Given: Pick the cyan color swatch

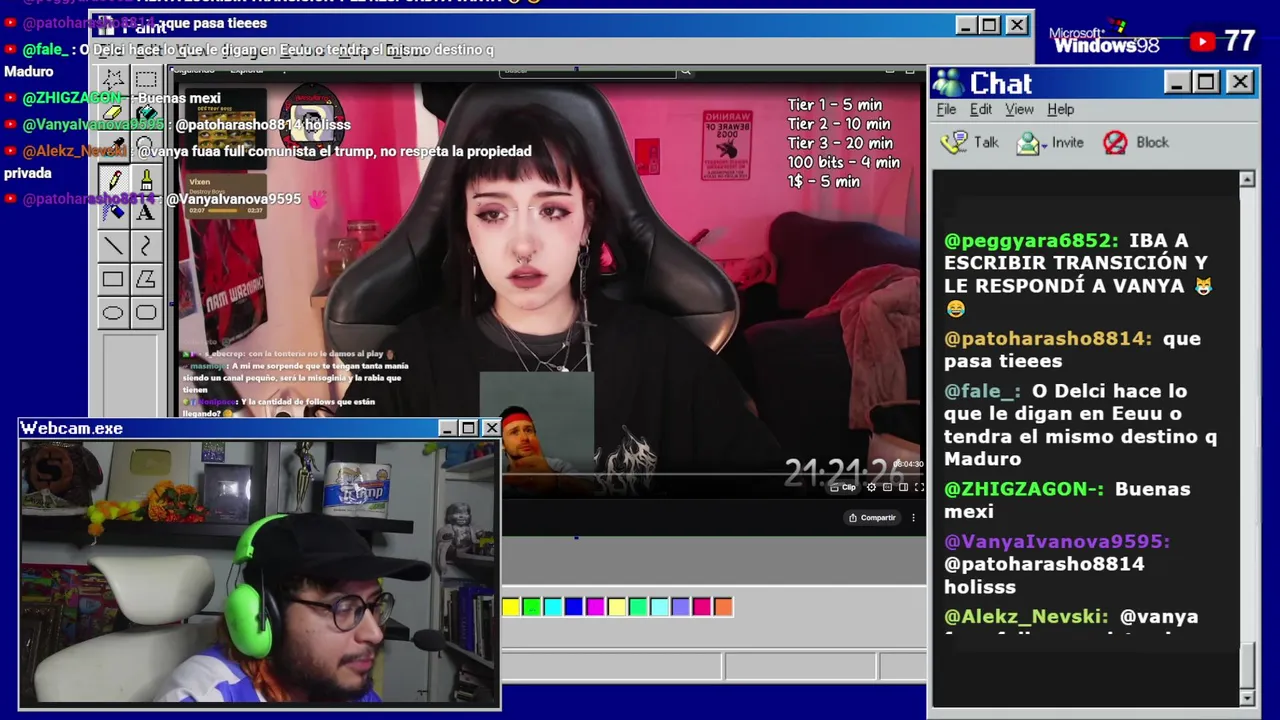Looking at the screenshot, I should [x=553, y=606].
